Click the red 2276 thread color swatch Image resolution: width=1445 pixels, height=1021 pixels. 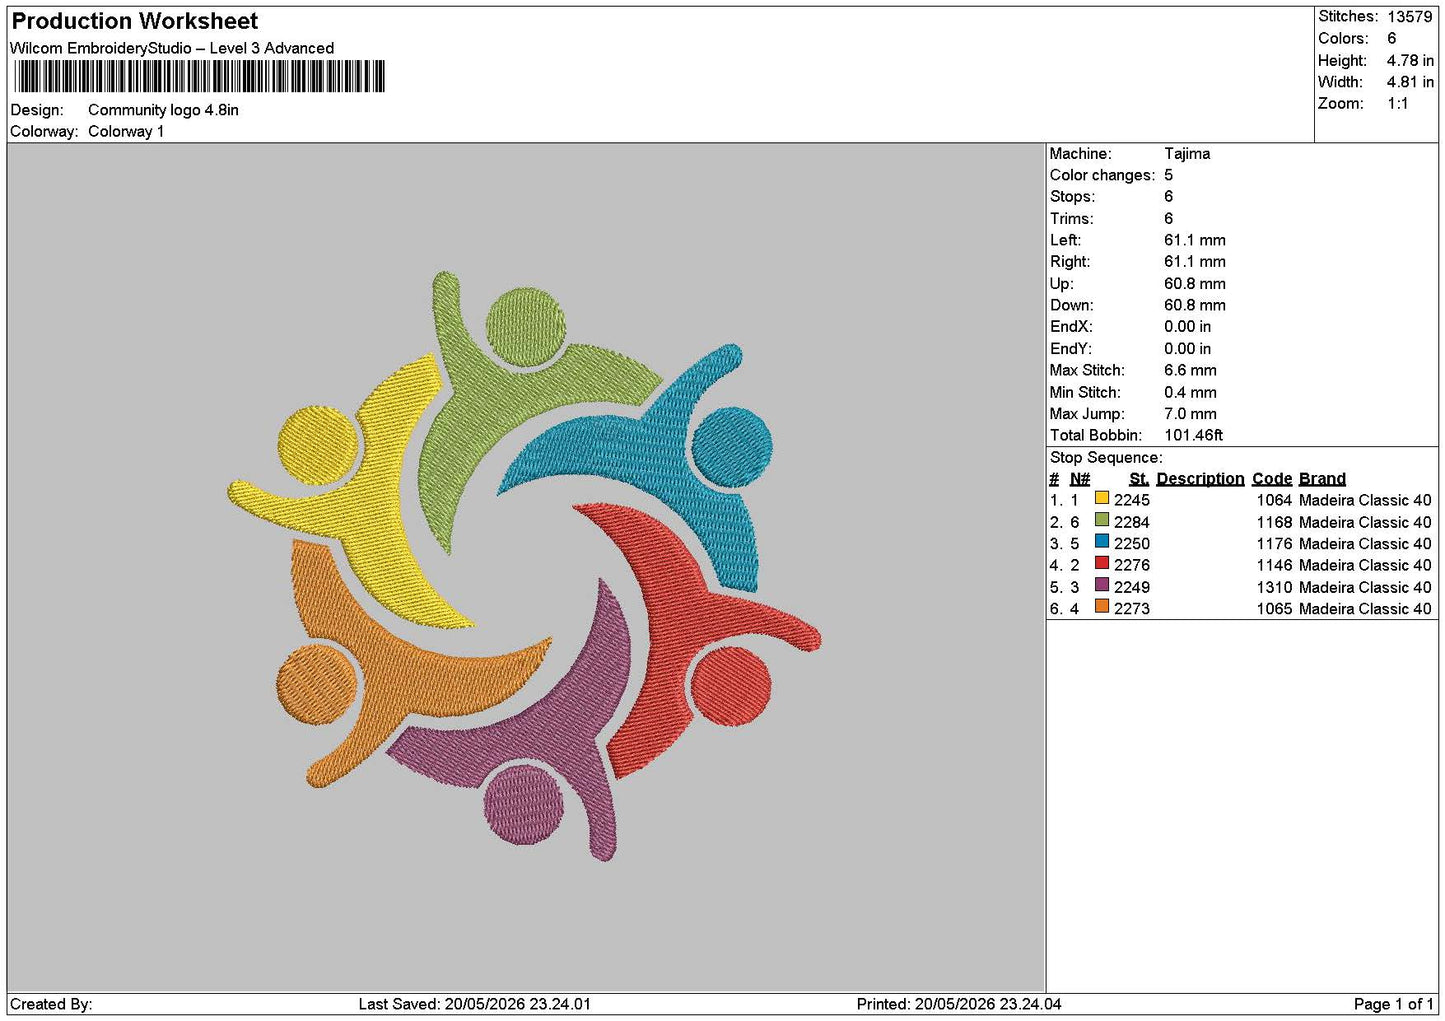(x=1101, y=563)
